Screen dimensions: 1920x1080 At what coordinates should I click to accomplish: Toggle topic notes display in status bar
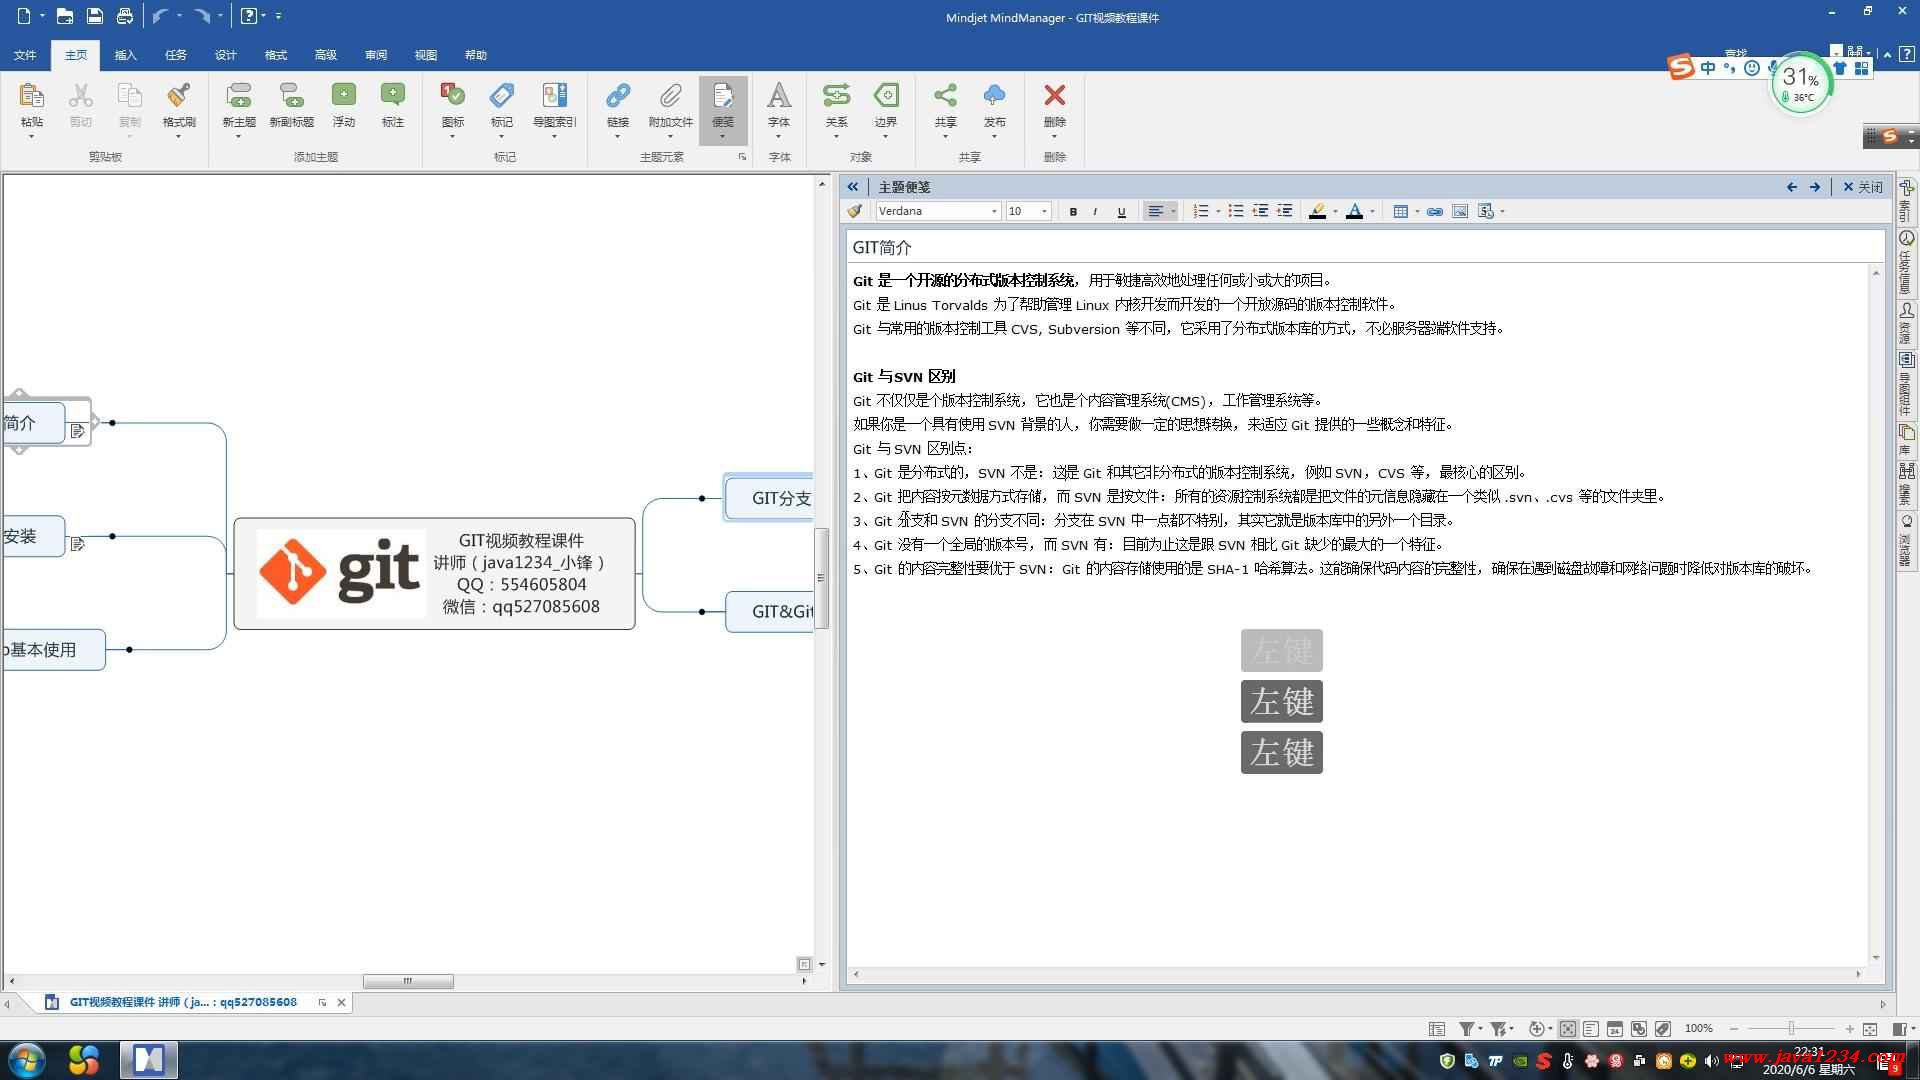click(1591, 1029)
